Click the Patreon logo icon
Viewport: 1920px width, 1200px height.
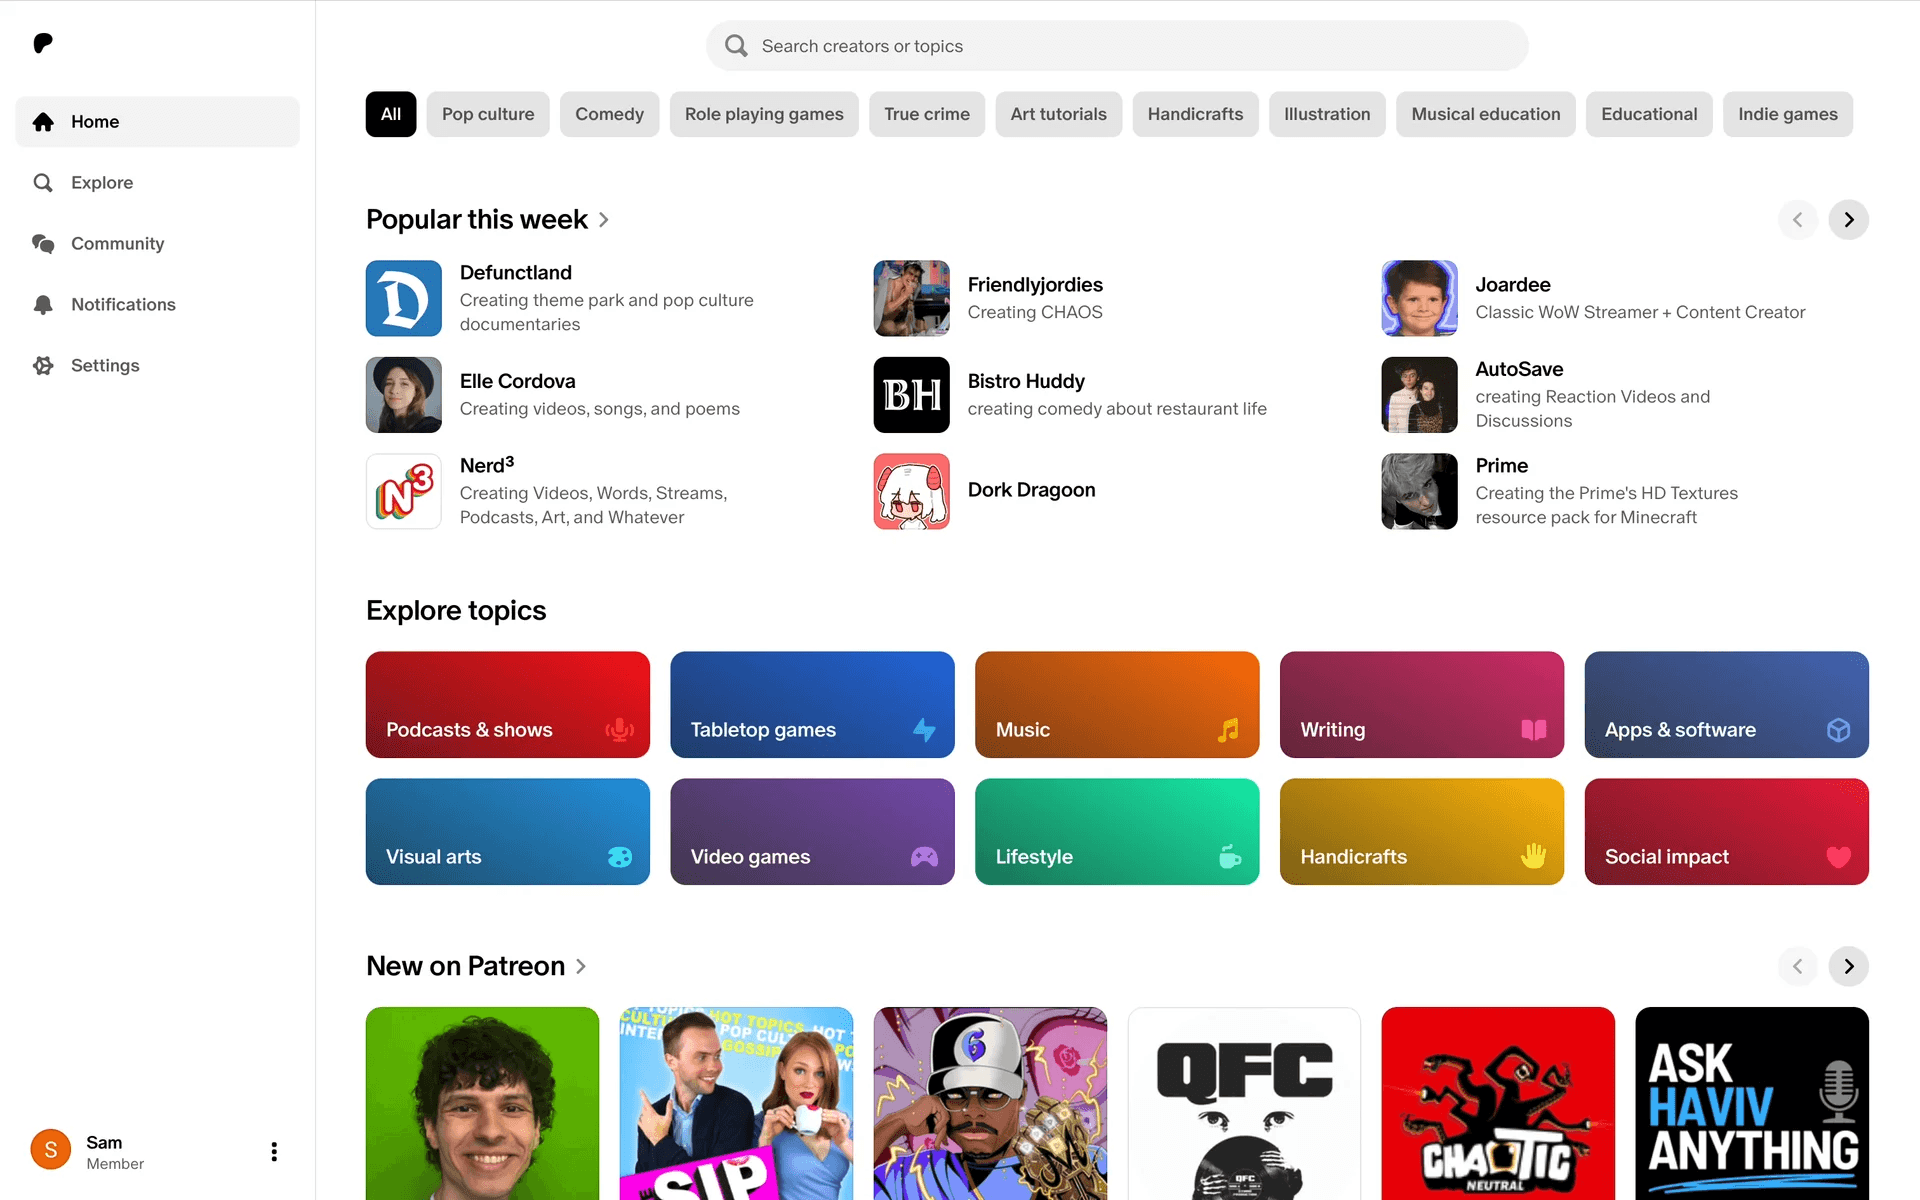[43, 43]
